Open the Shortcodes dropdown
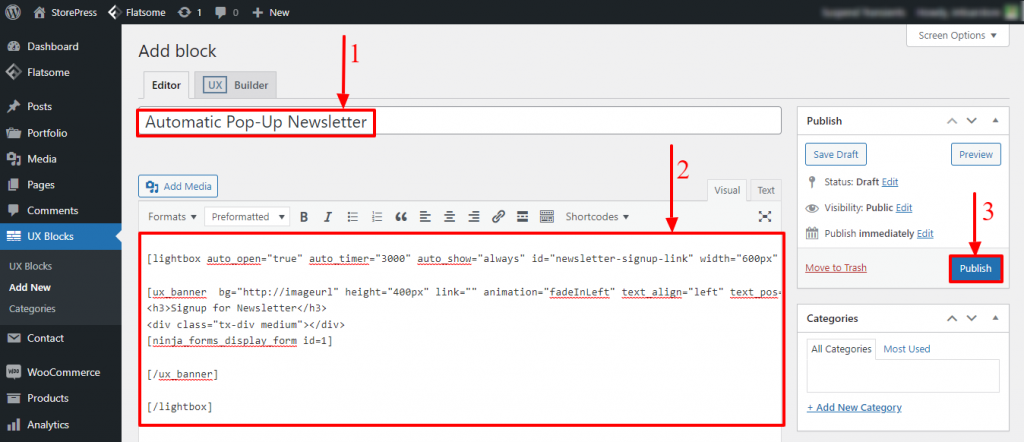Screen dimensions: 1024x442 coord(597,216)
